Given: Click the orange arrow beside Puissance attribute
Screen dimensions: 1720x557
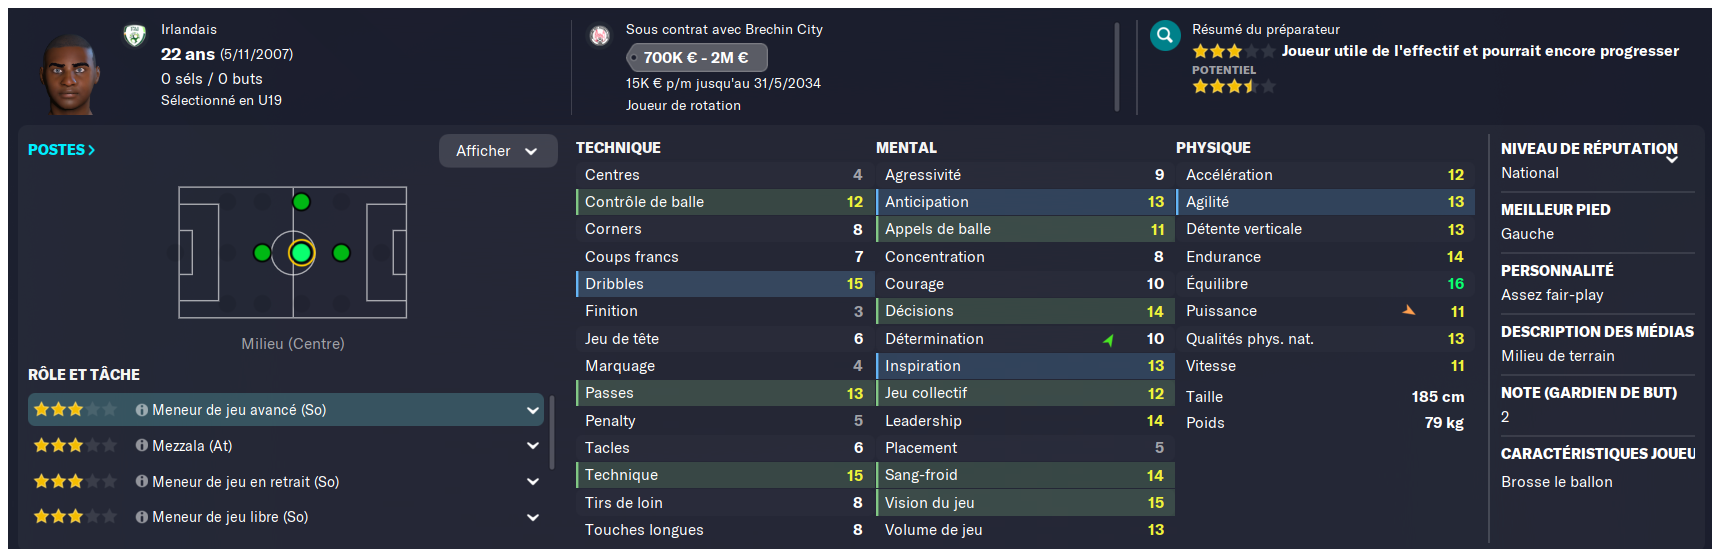Looking at the screenshot, I should [x=1409, y=311].
